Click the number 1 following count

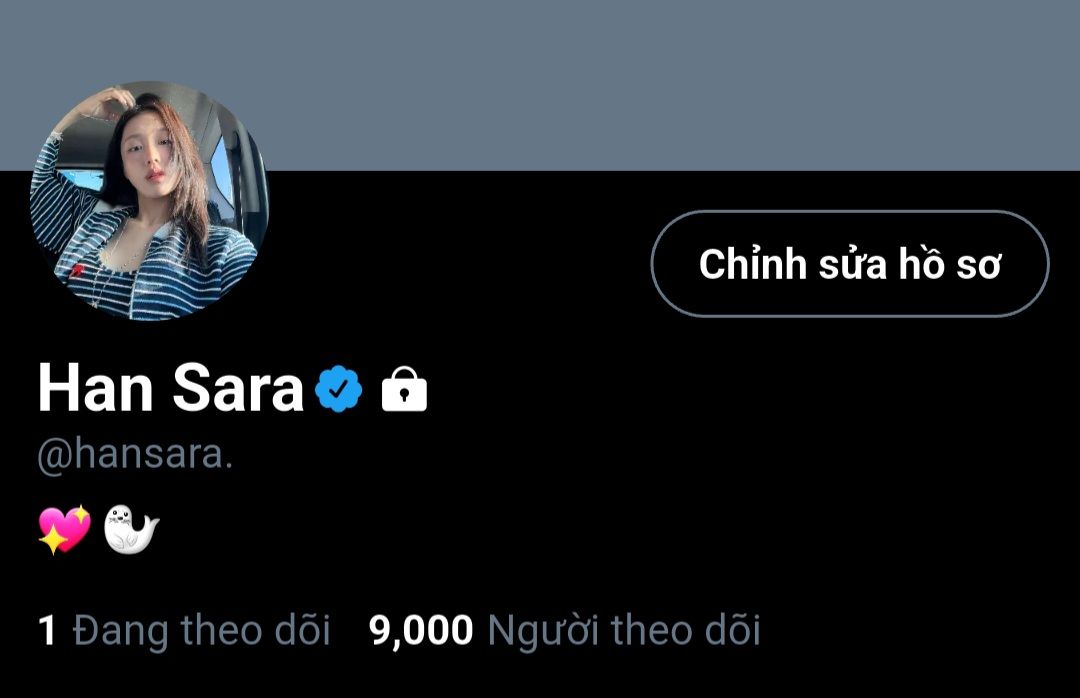pyautogui.click(x=47, y=630)
